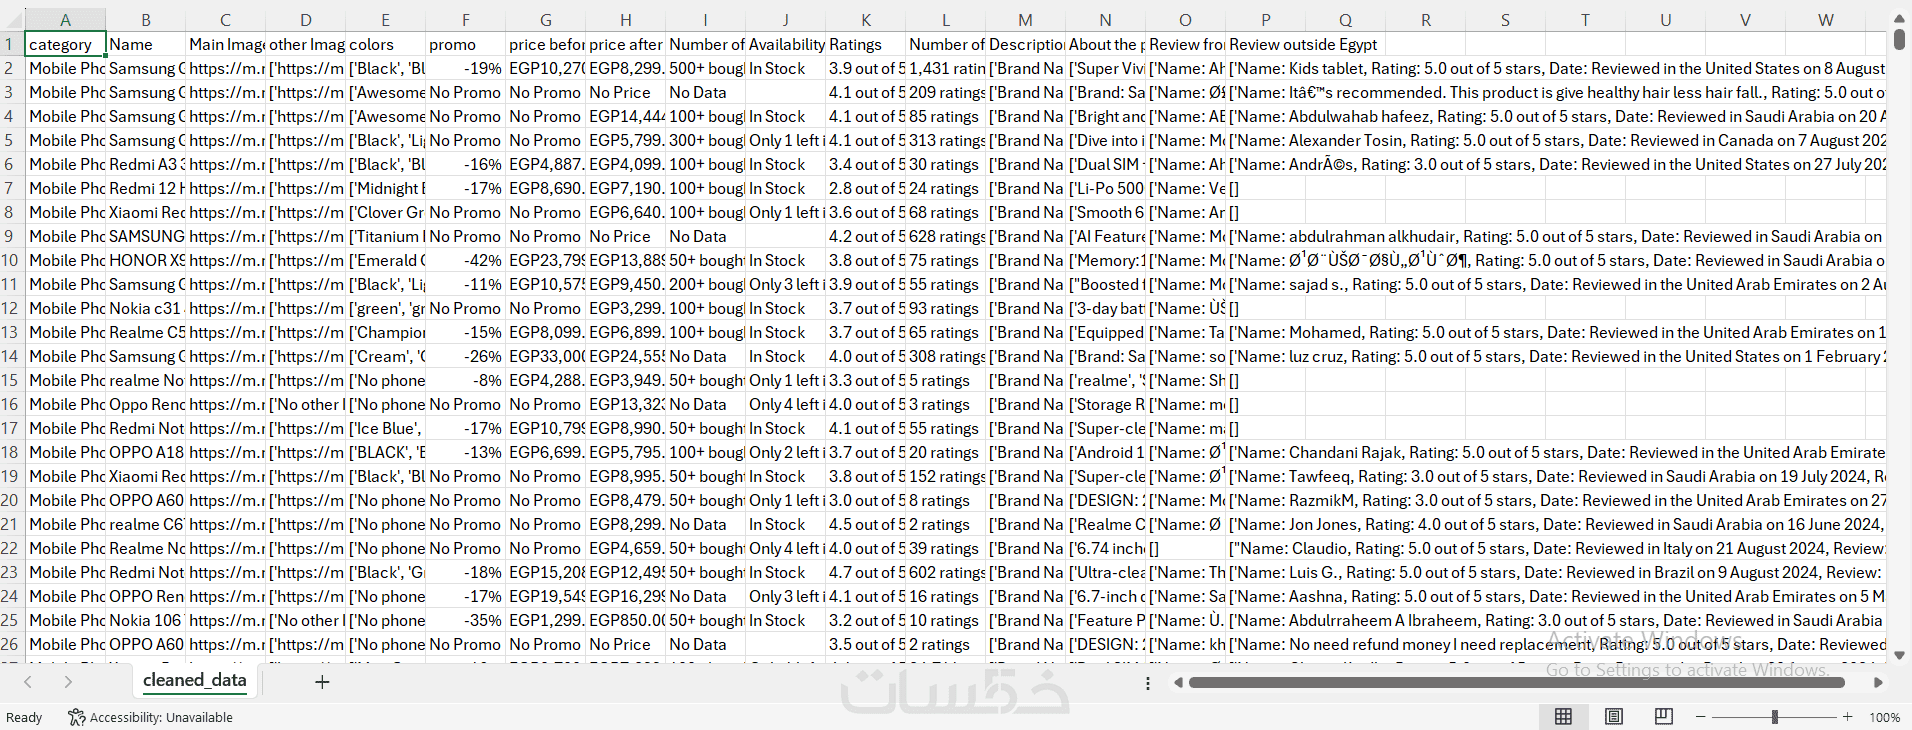
Task: Select the "4.5 out of 5" rating cell
Action: coord(865,524)
